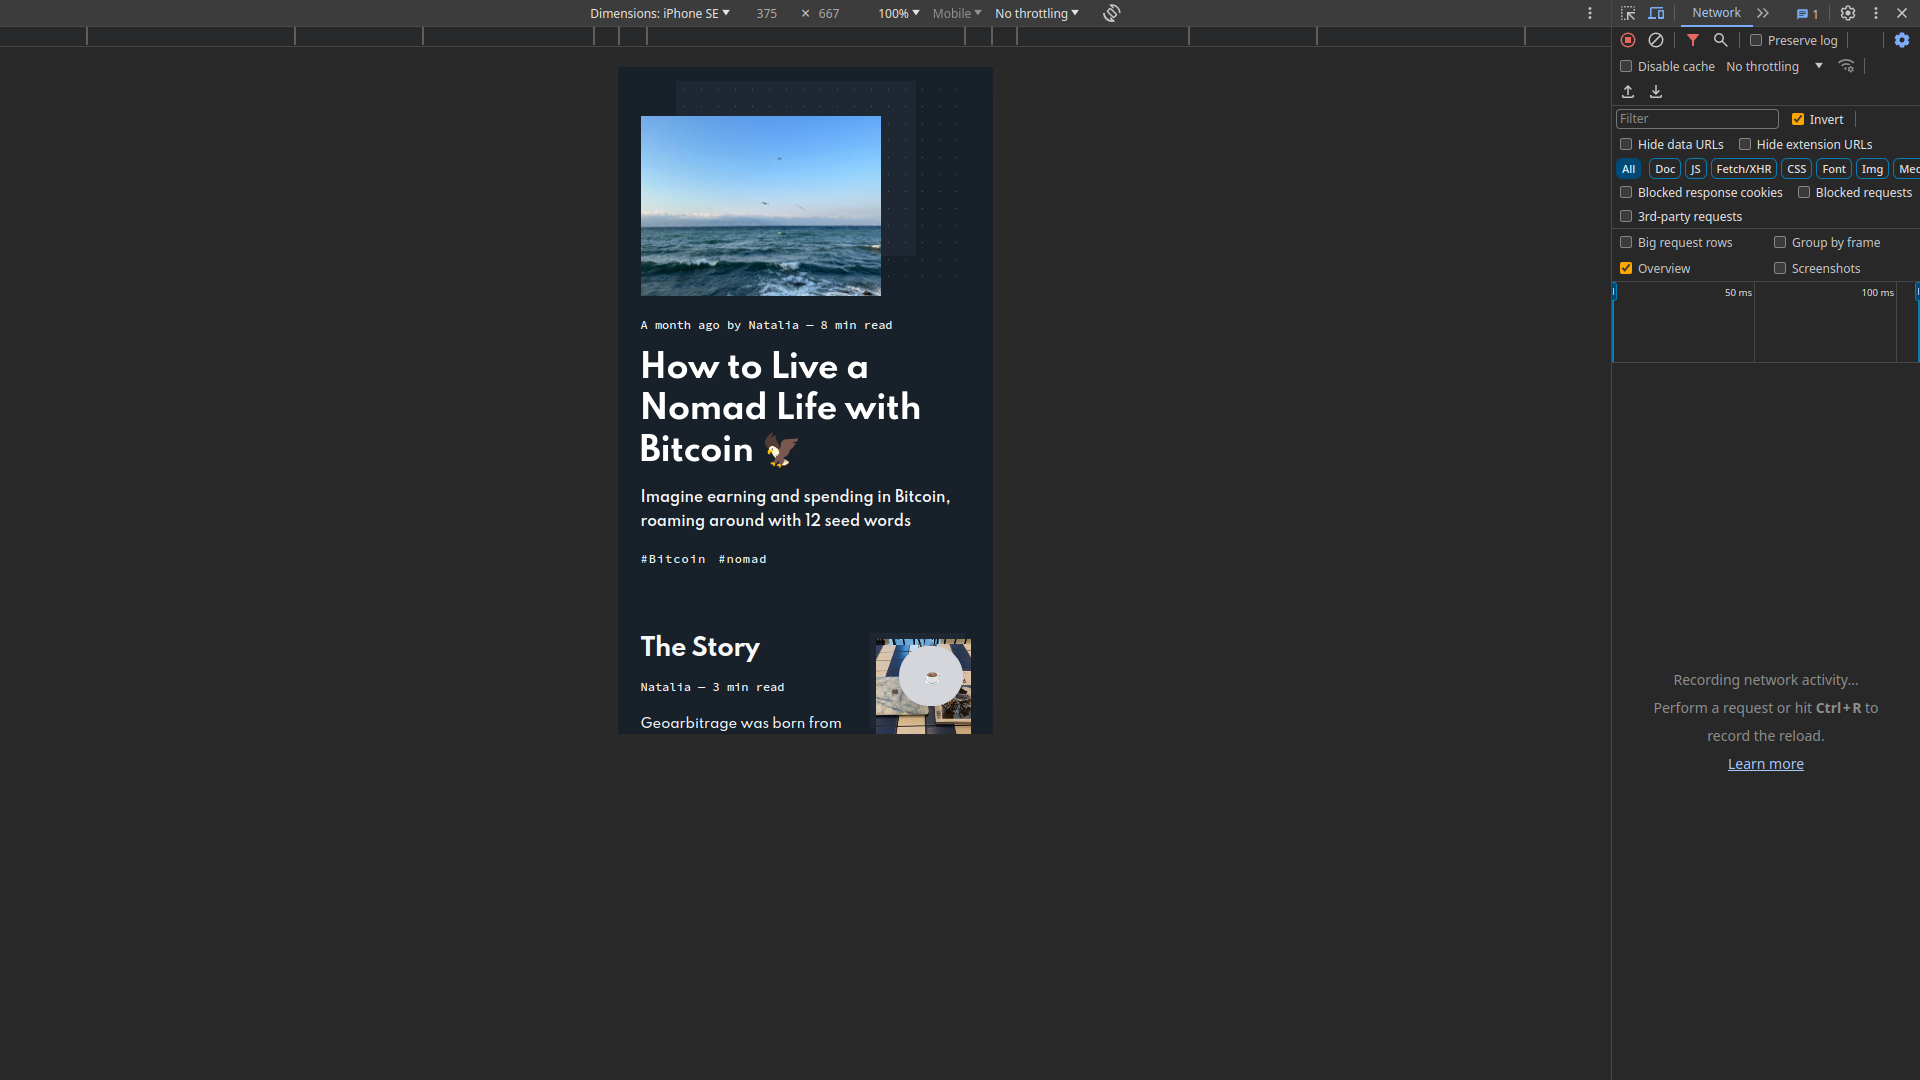Screen dimensions: 1920x1080
Task: Click the Learn more link
Action: (x=1765, y=764)
